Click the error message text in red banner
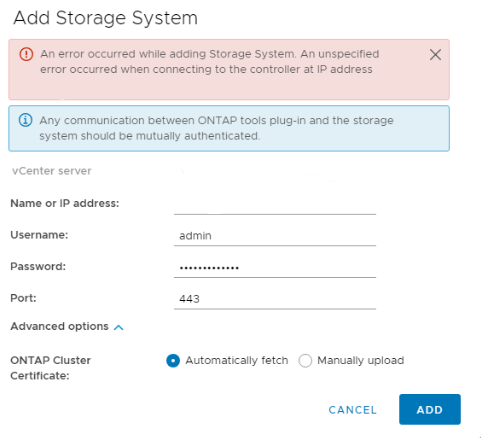 (210, 62)
